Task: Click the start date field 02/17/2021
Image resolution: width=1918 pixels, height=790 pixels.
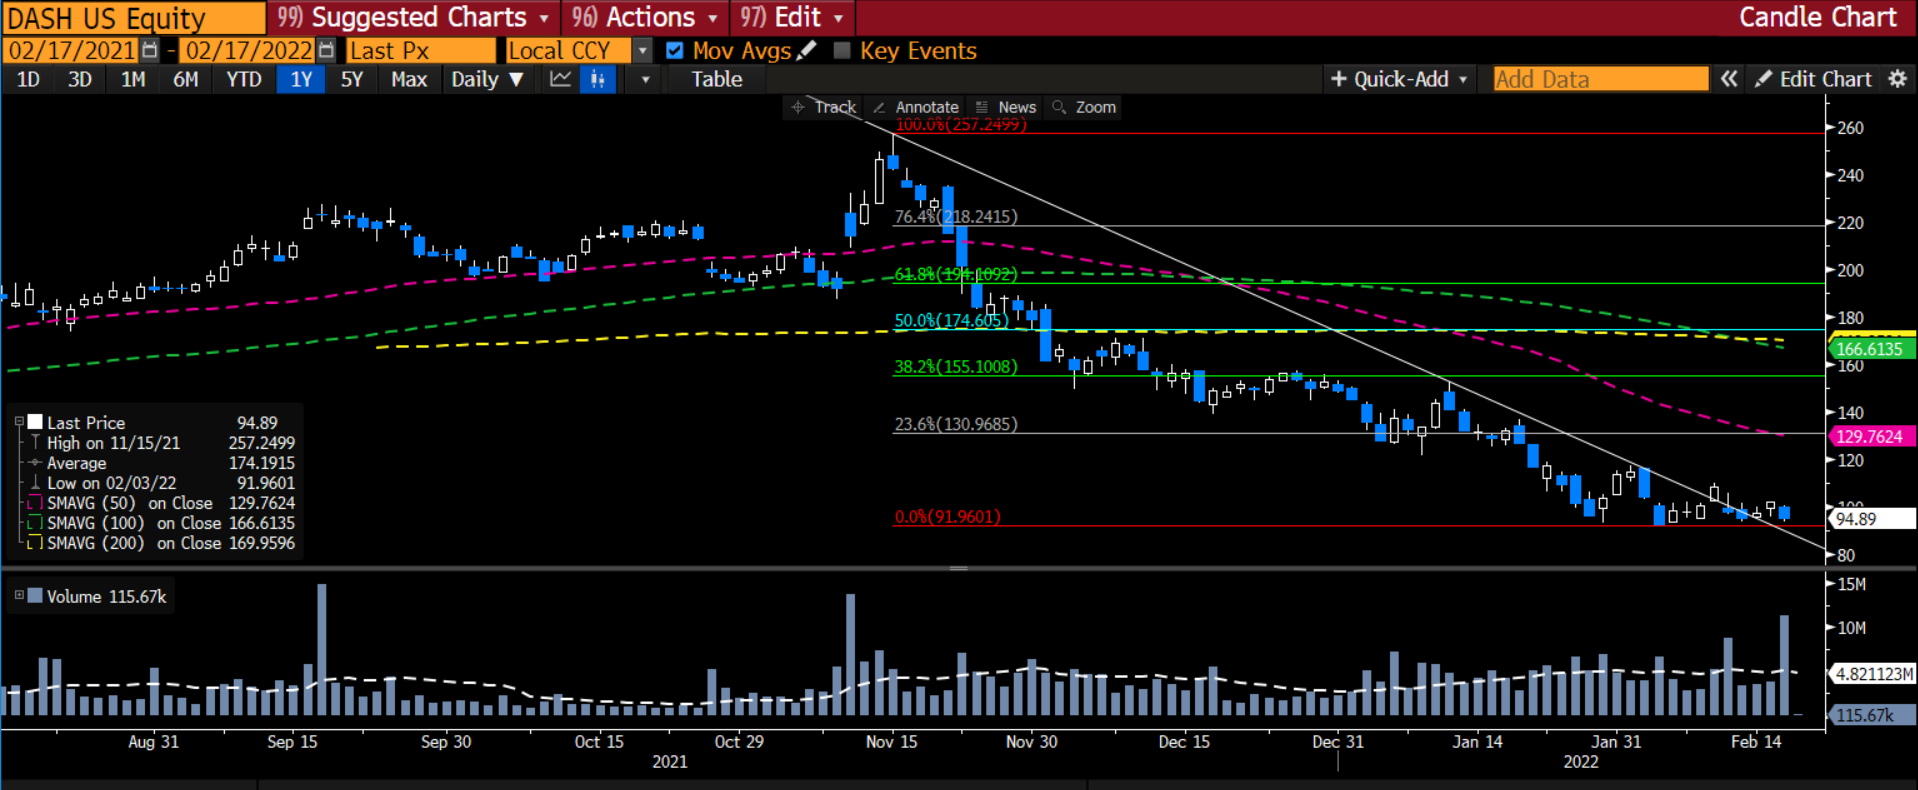Action: point(71,50)
